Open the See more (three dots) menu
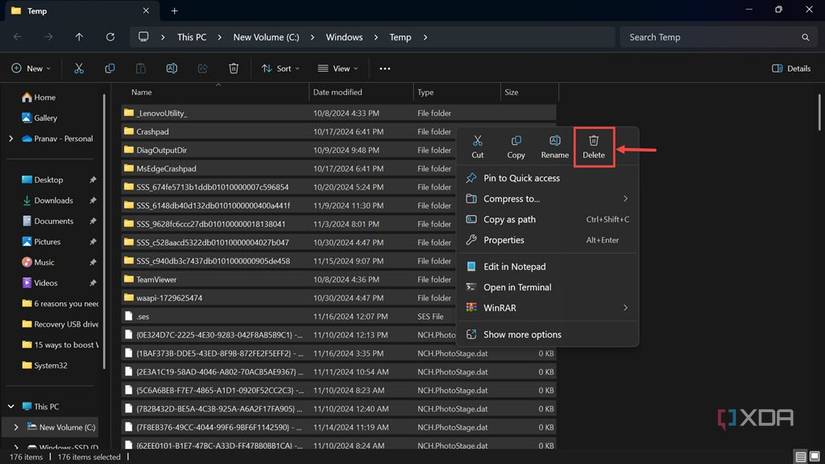This screenshot has height=464, width=825. coord(385,68)
